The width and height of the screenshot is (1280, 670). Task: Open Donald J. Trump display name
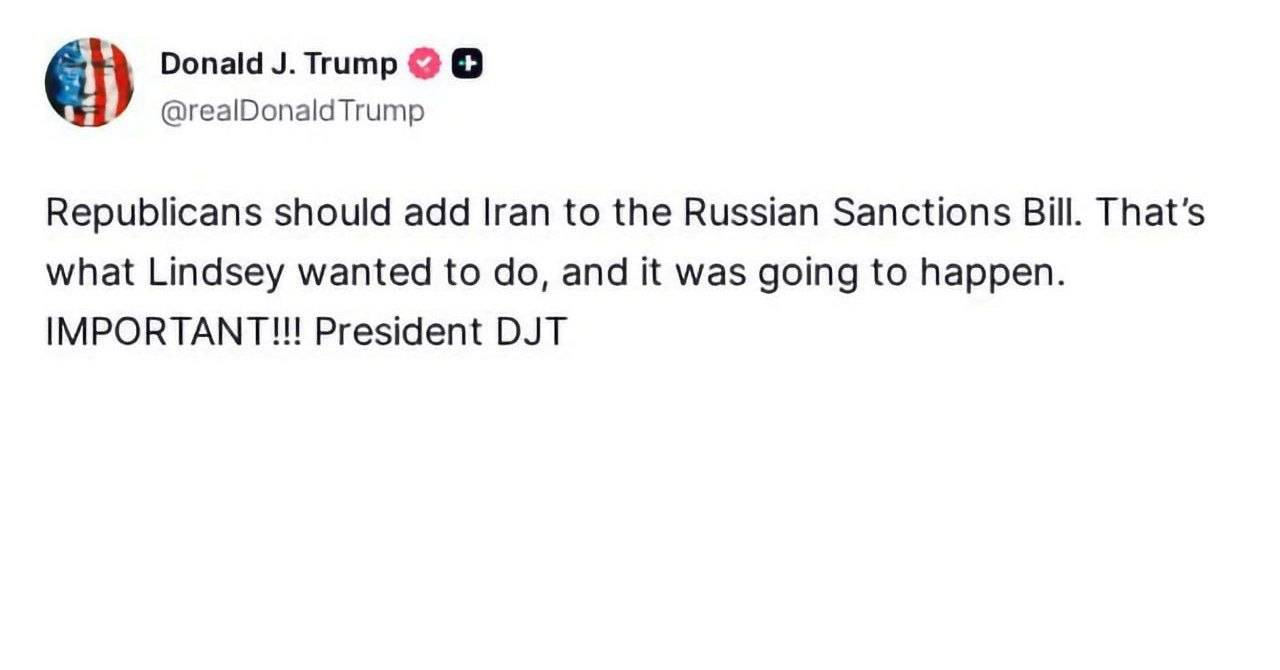coord(279,64)
